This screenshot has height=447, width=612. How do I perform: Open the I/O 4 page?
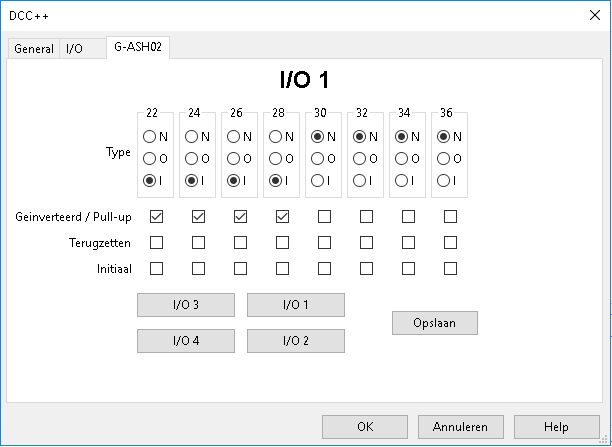(x=185, y=341)
